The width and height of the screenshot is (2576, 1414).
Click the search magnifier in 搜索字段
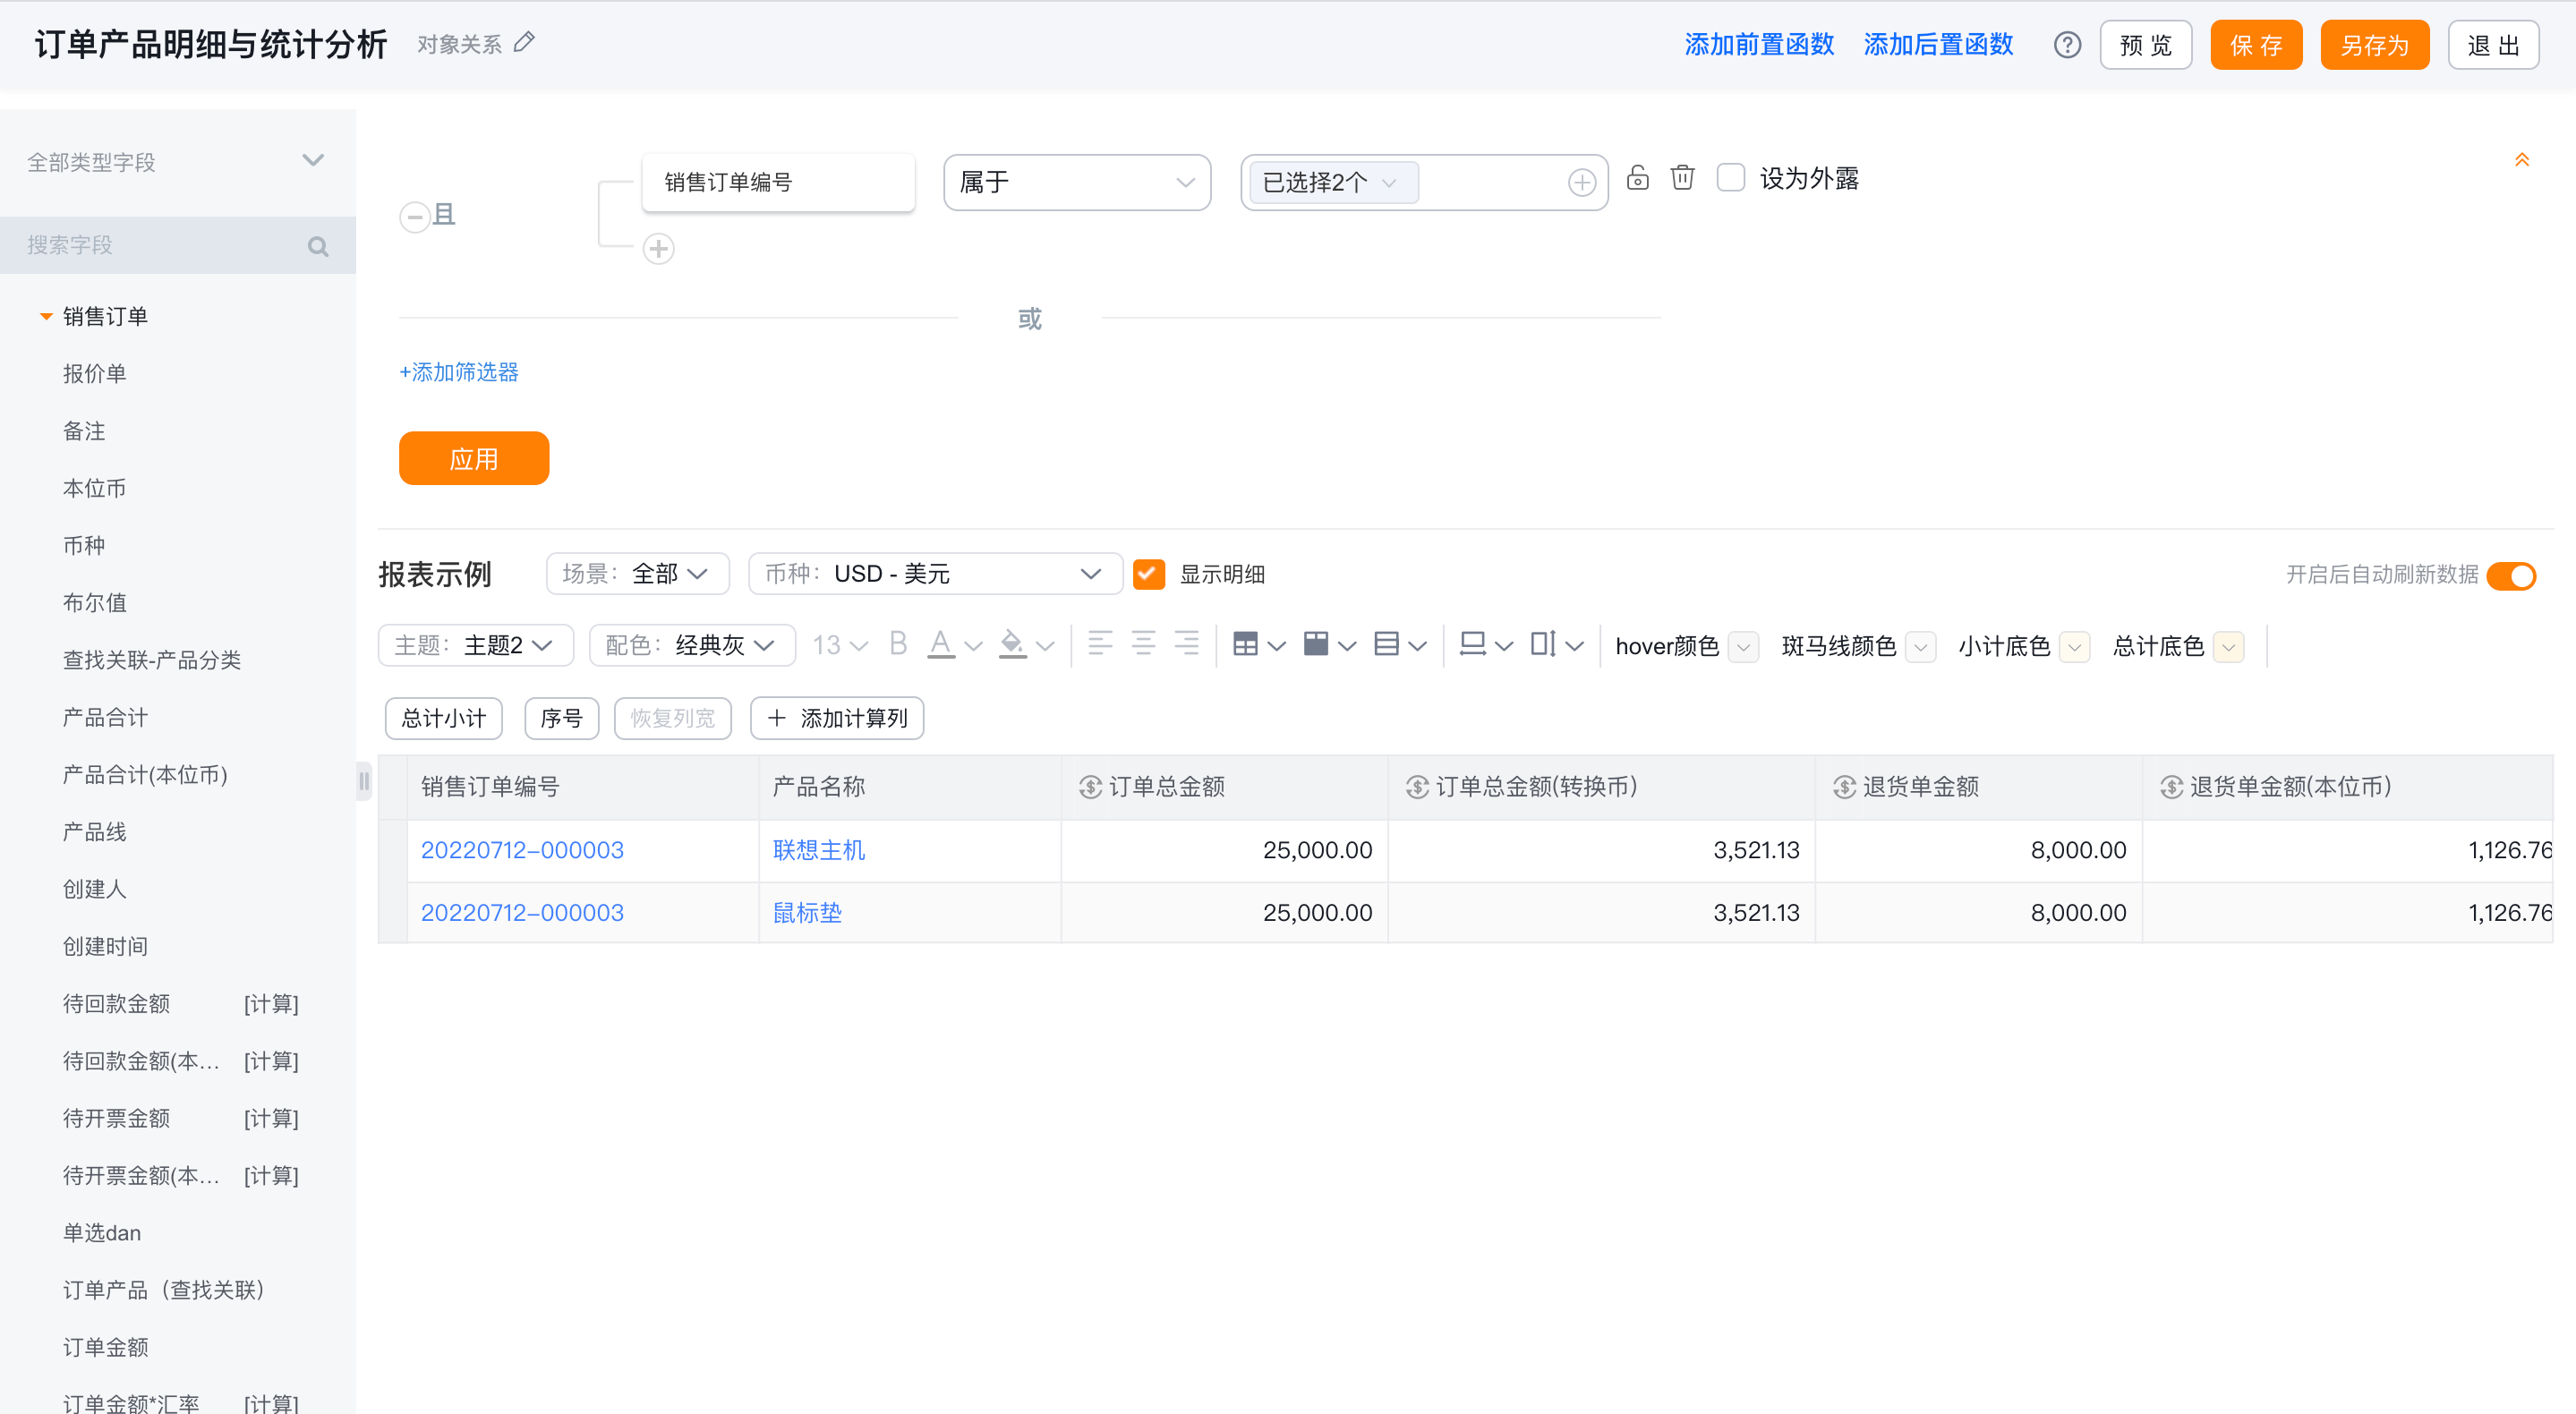pos(318,246)
